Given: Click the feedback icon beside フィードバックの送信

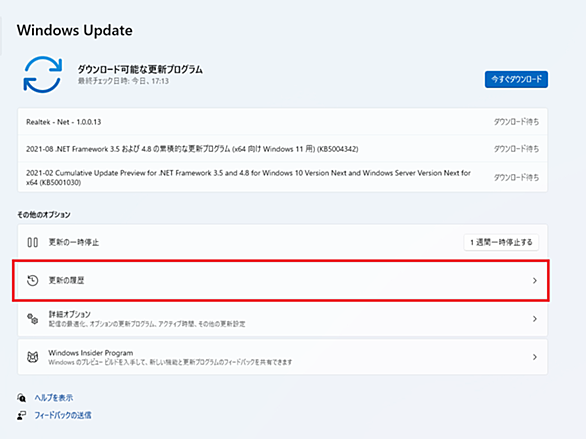Looking at the screenshot, I should point(22,415).
